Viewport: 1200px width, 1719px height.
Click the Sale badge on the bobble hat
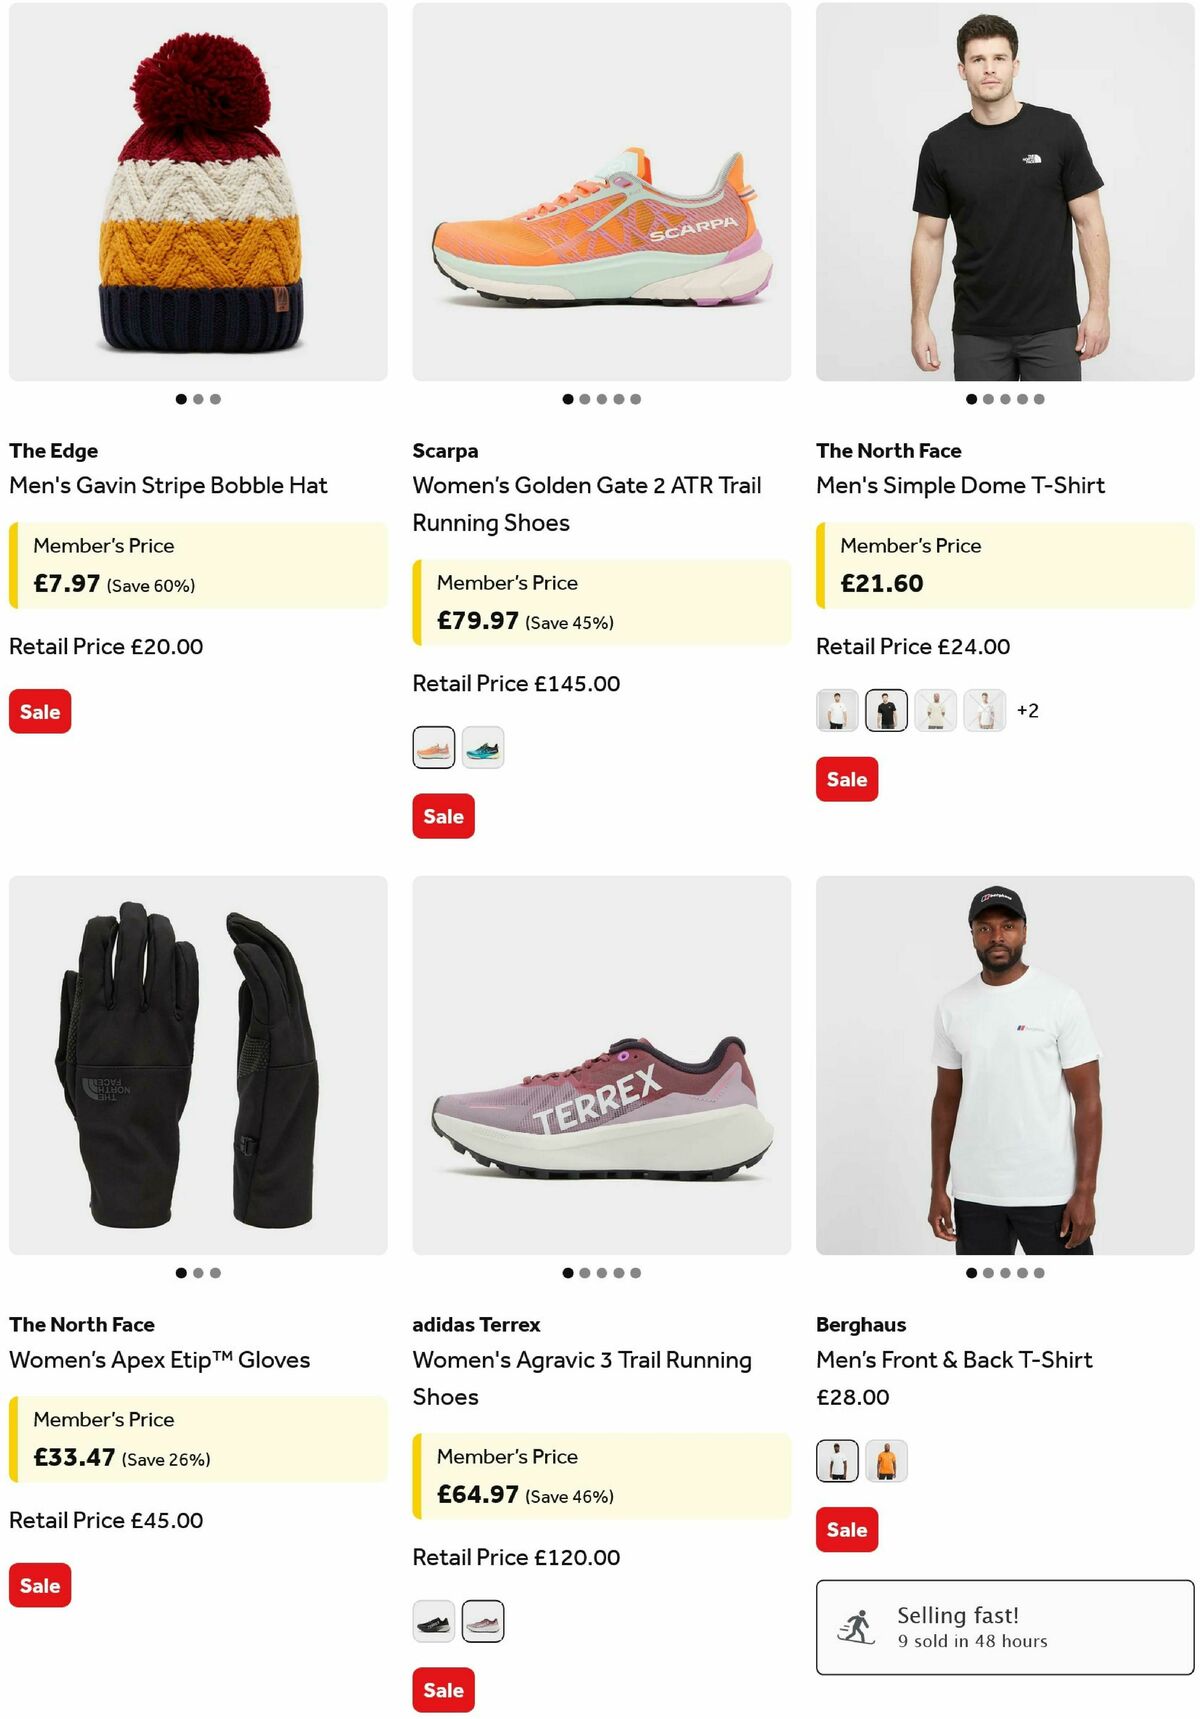pos(39,711)
